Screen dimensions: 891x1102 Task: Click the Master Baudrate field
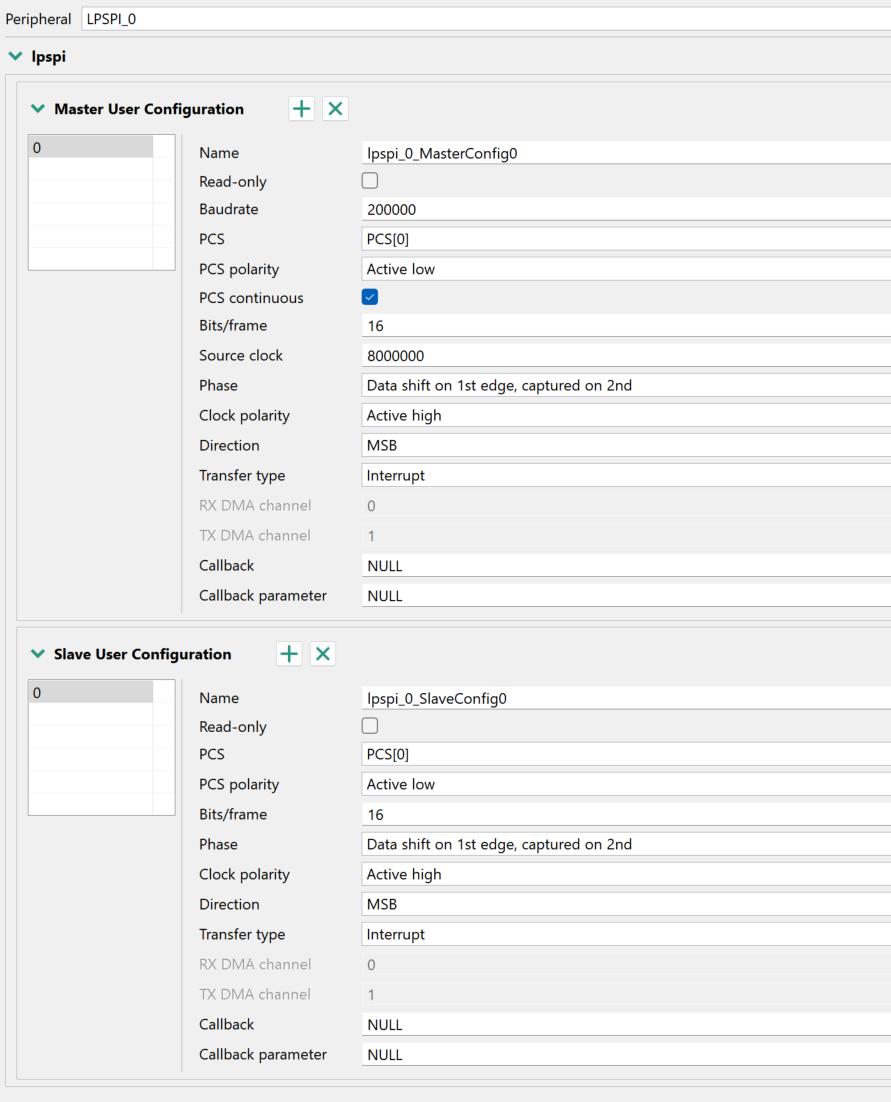pos(625,210)
